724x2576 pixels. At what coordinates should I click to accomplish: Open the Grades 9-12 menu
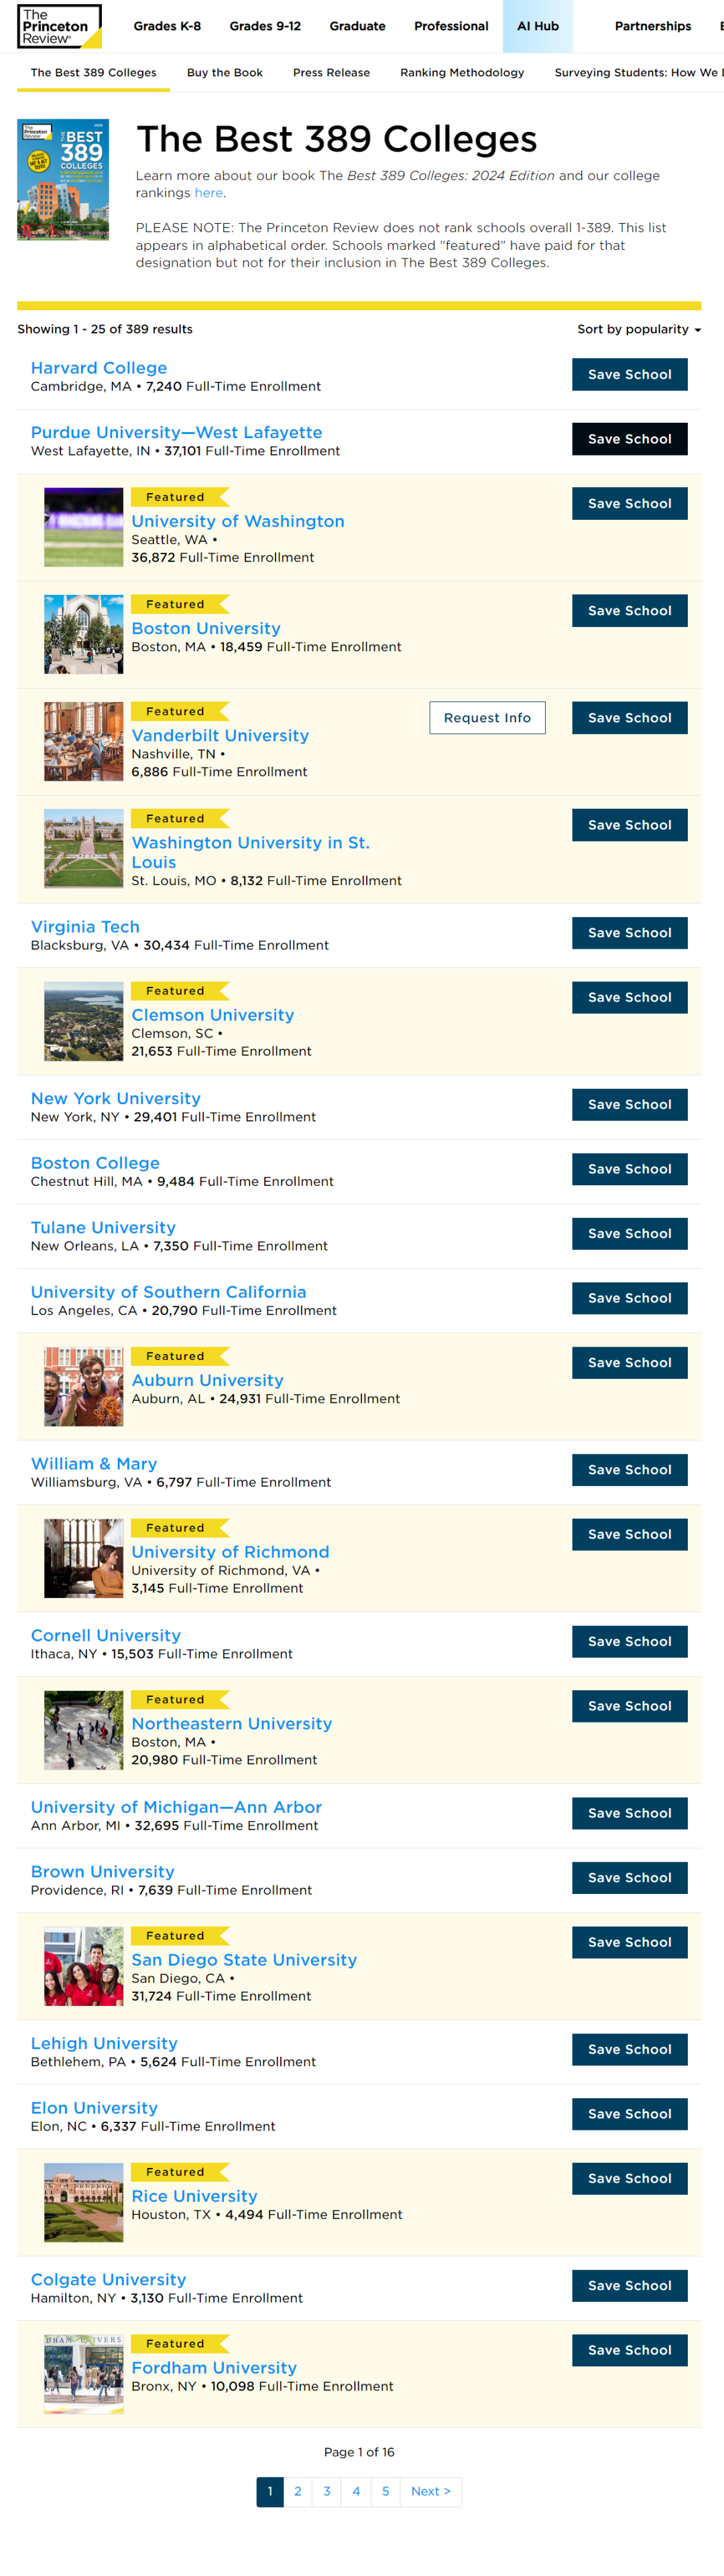(x=265, y=26)
